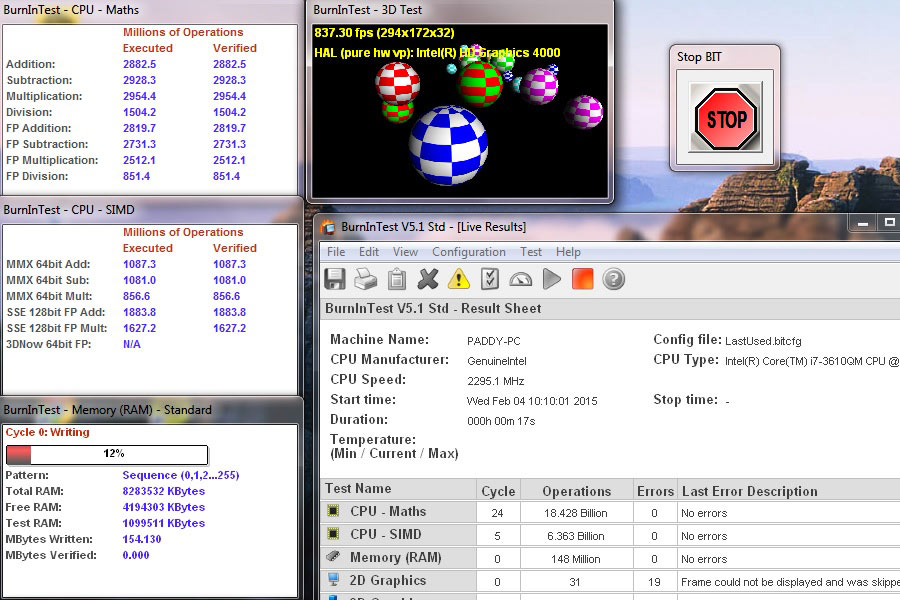Click the Division executed value 1504.2
Image resolution: width=900 pixels, height=600 pixels.
point(139,113)
